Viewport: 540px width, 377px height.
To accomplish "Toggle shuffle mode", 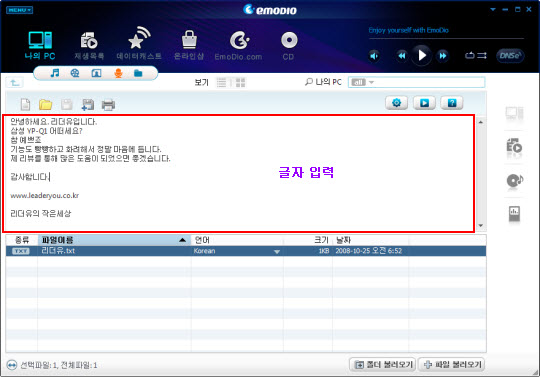I will tap(482, 55).
